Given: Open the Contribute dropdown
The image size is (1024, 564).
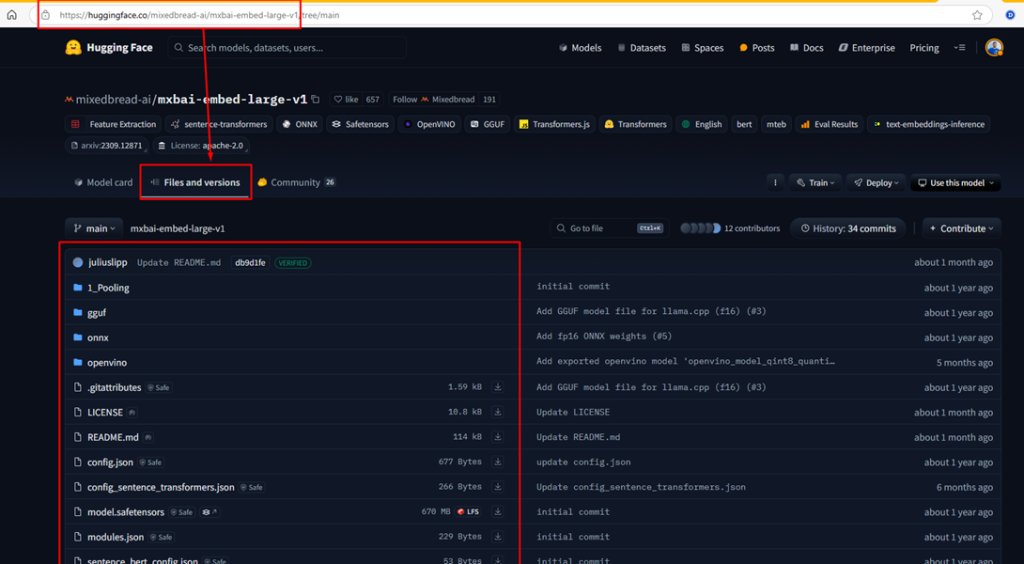Looking at the screenshot, I should click(961, 229).
